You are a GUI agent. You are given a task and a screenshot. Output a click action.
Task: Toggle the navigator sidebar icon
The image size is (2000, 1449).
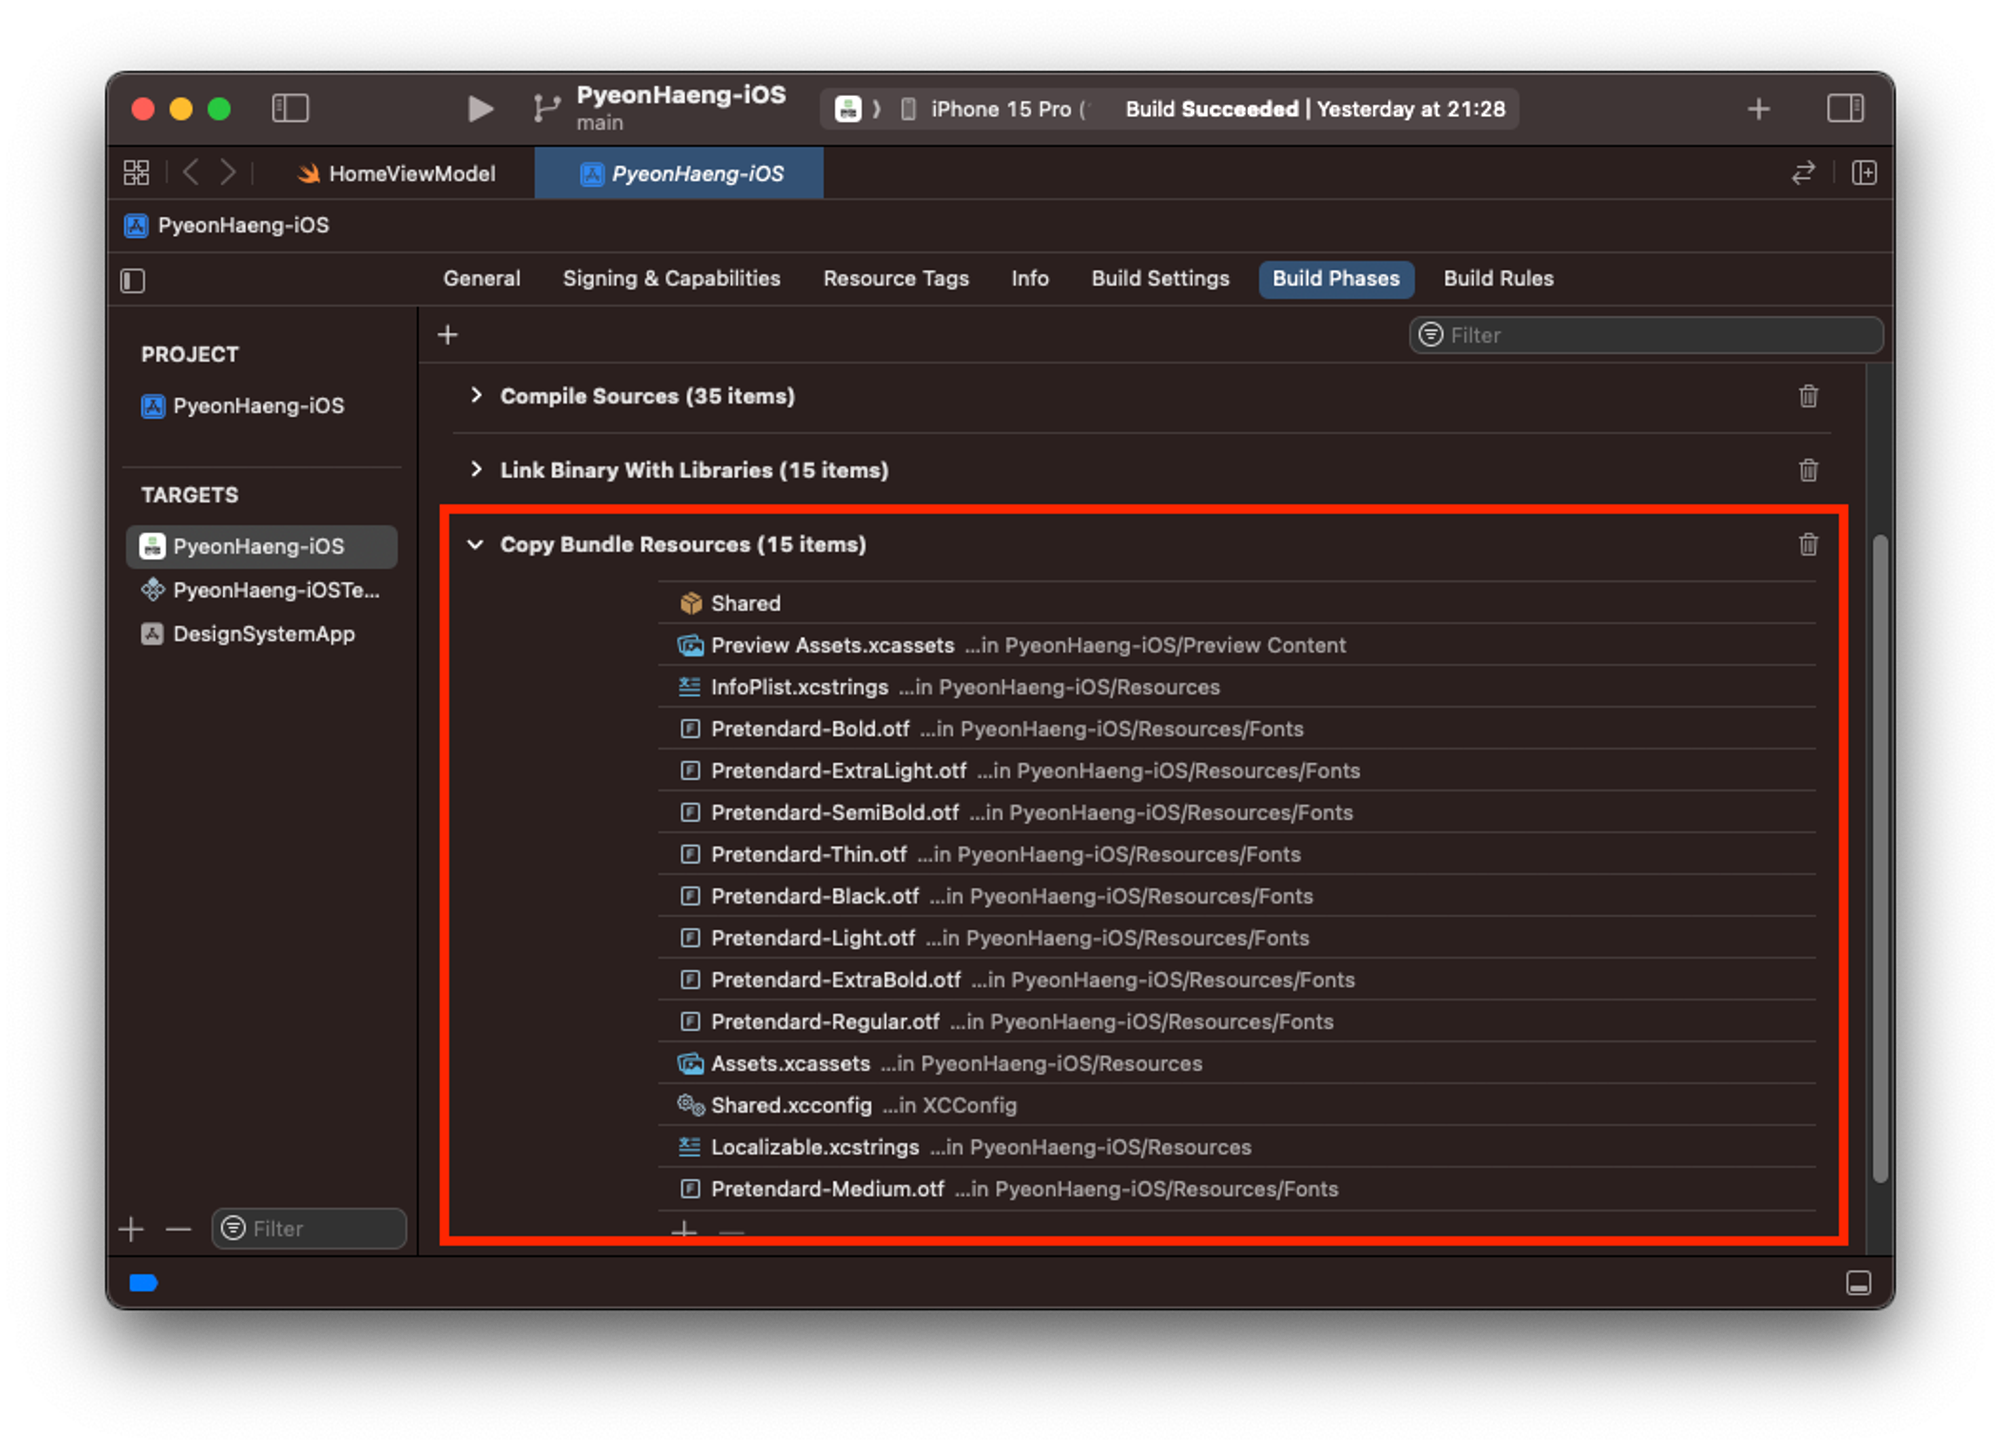tap(290, 108)
